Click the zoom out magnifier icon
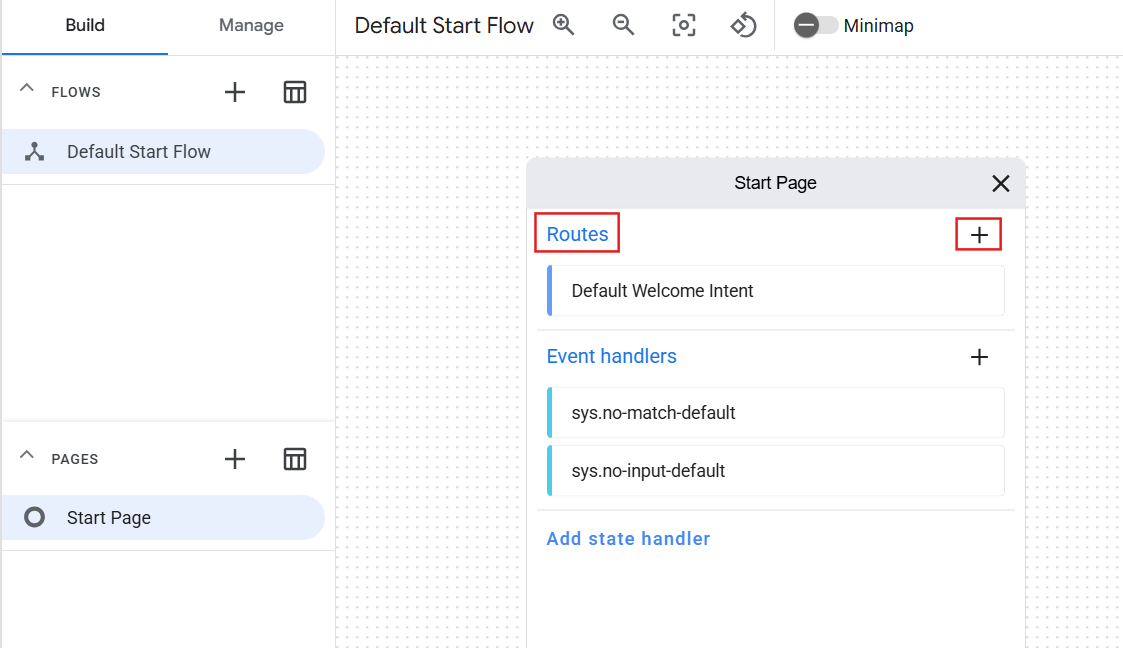The height and width of the screenshot is (648, 1123). [x=623, y=25]
